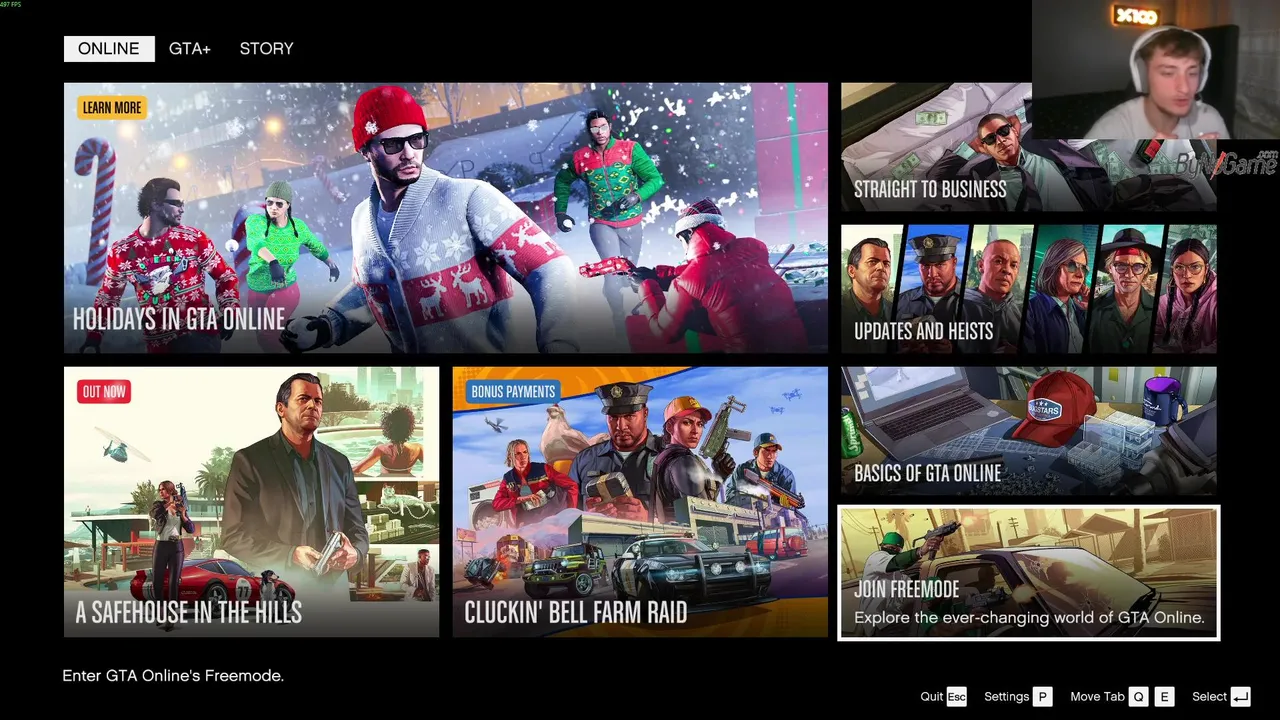Click the E key icon to move tab
Viewport: 1280px width, 720px height.
1164,697
